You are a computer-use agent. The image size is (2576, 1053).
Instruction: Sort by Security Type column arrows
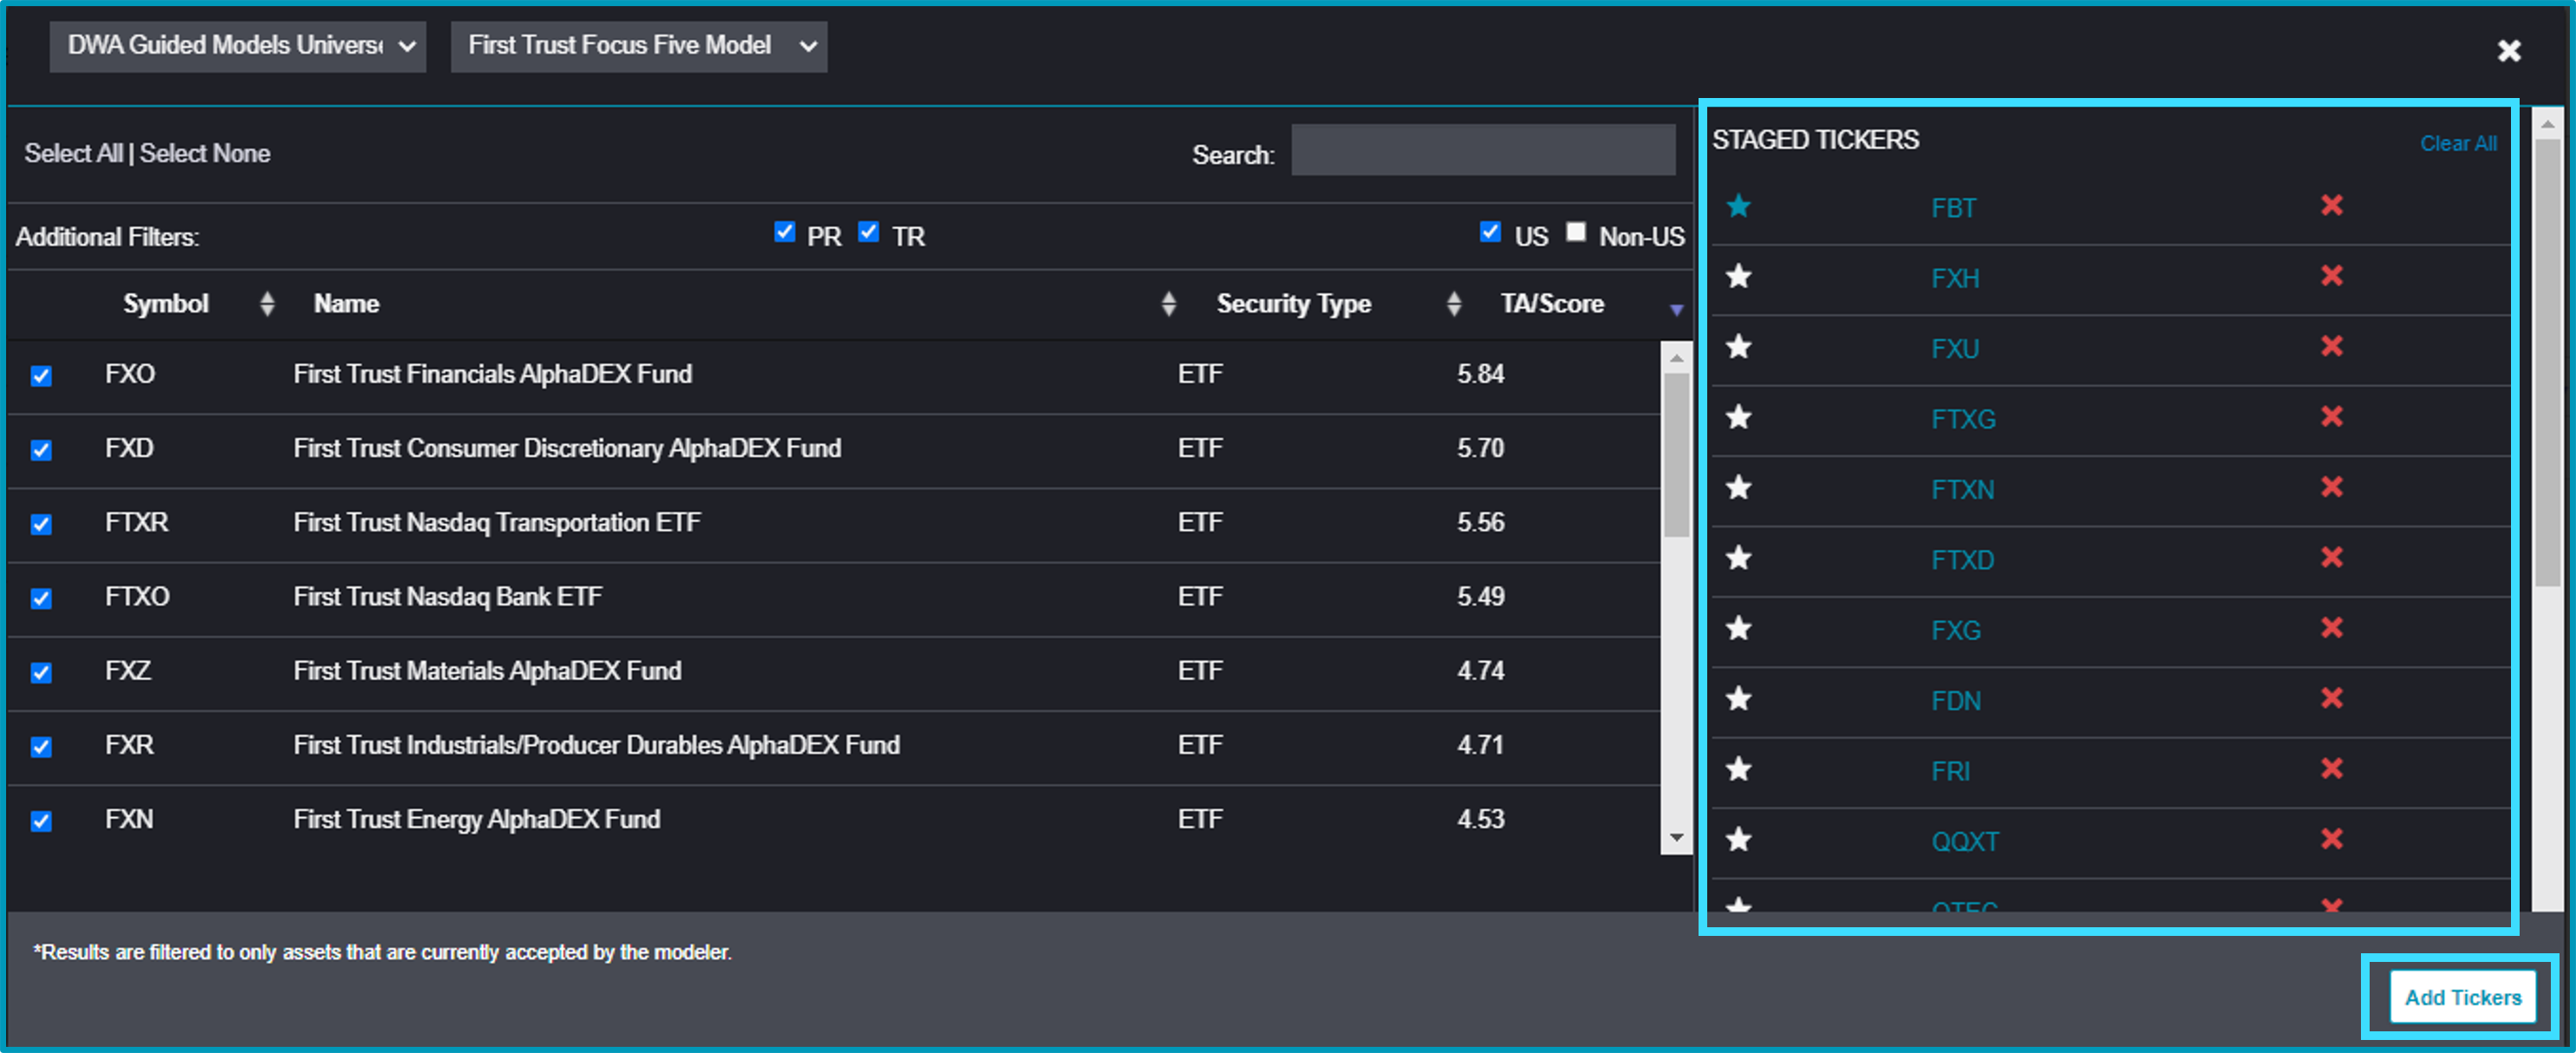tap(1454, 304)
